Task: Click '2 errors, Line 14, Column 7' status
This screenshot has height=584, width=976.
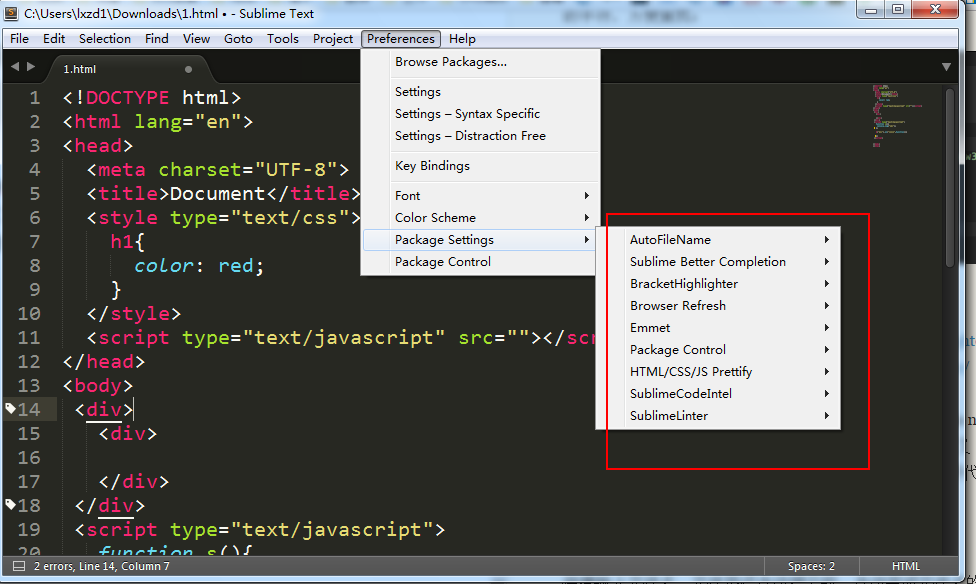Action: (101, 566)
